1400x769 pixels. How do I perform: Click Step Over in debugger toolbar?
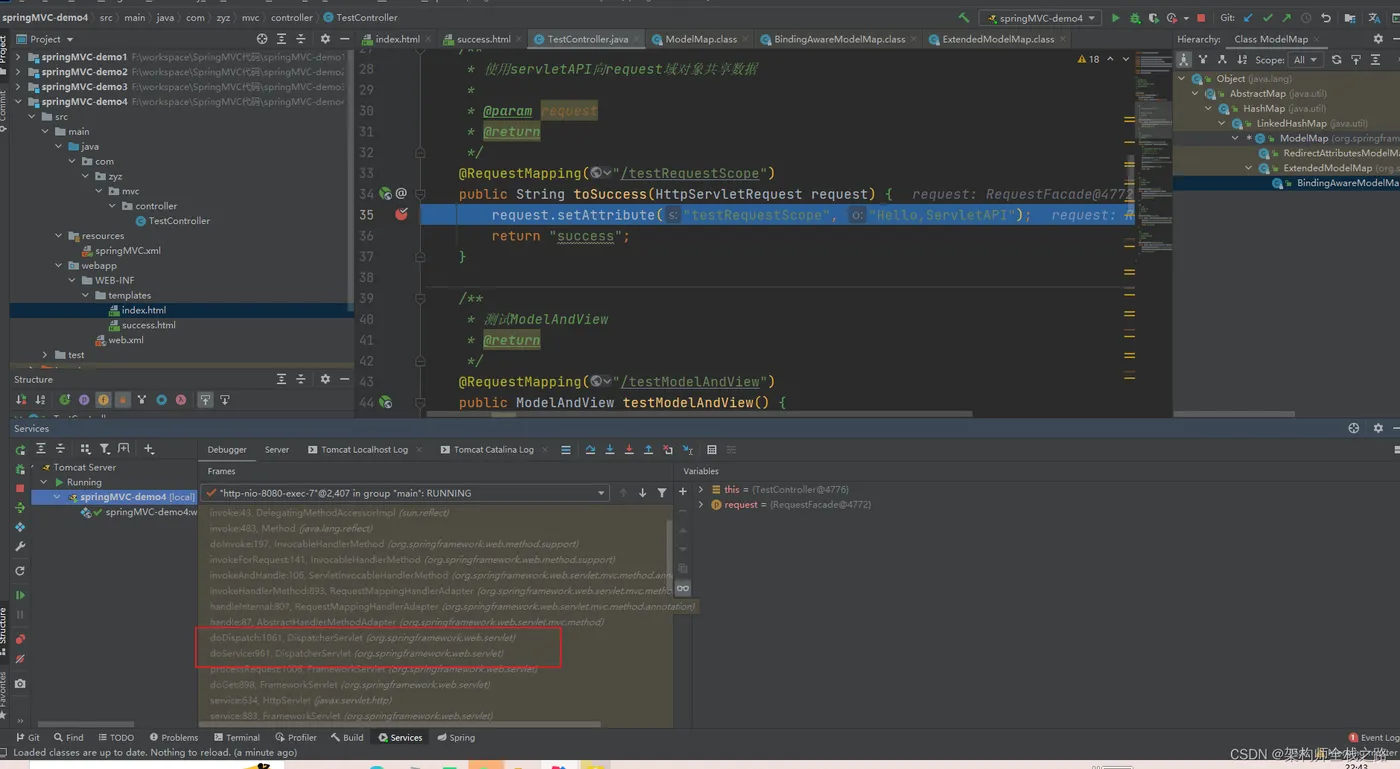(590, 450)
